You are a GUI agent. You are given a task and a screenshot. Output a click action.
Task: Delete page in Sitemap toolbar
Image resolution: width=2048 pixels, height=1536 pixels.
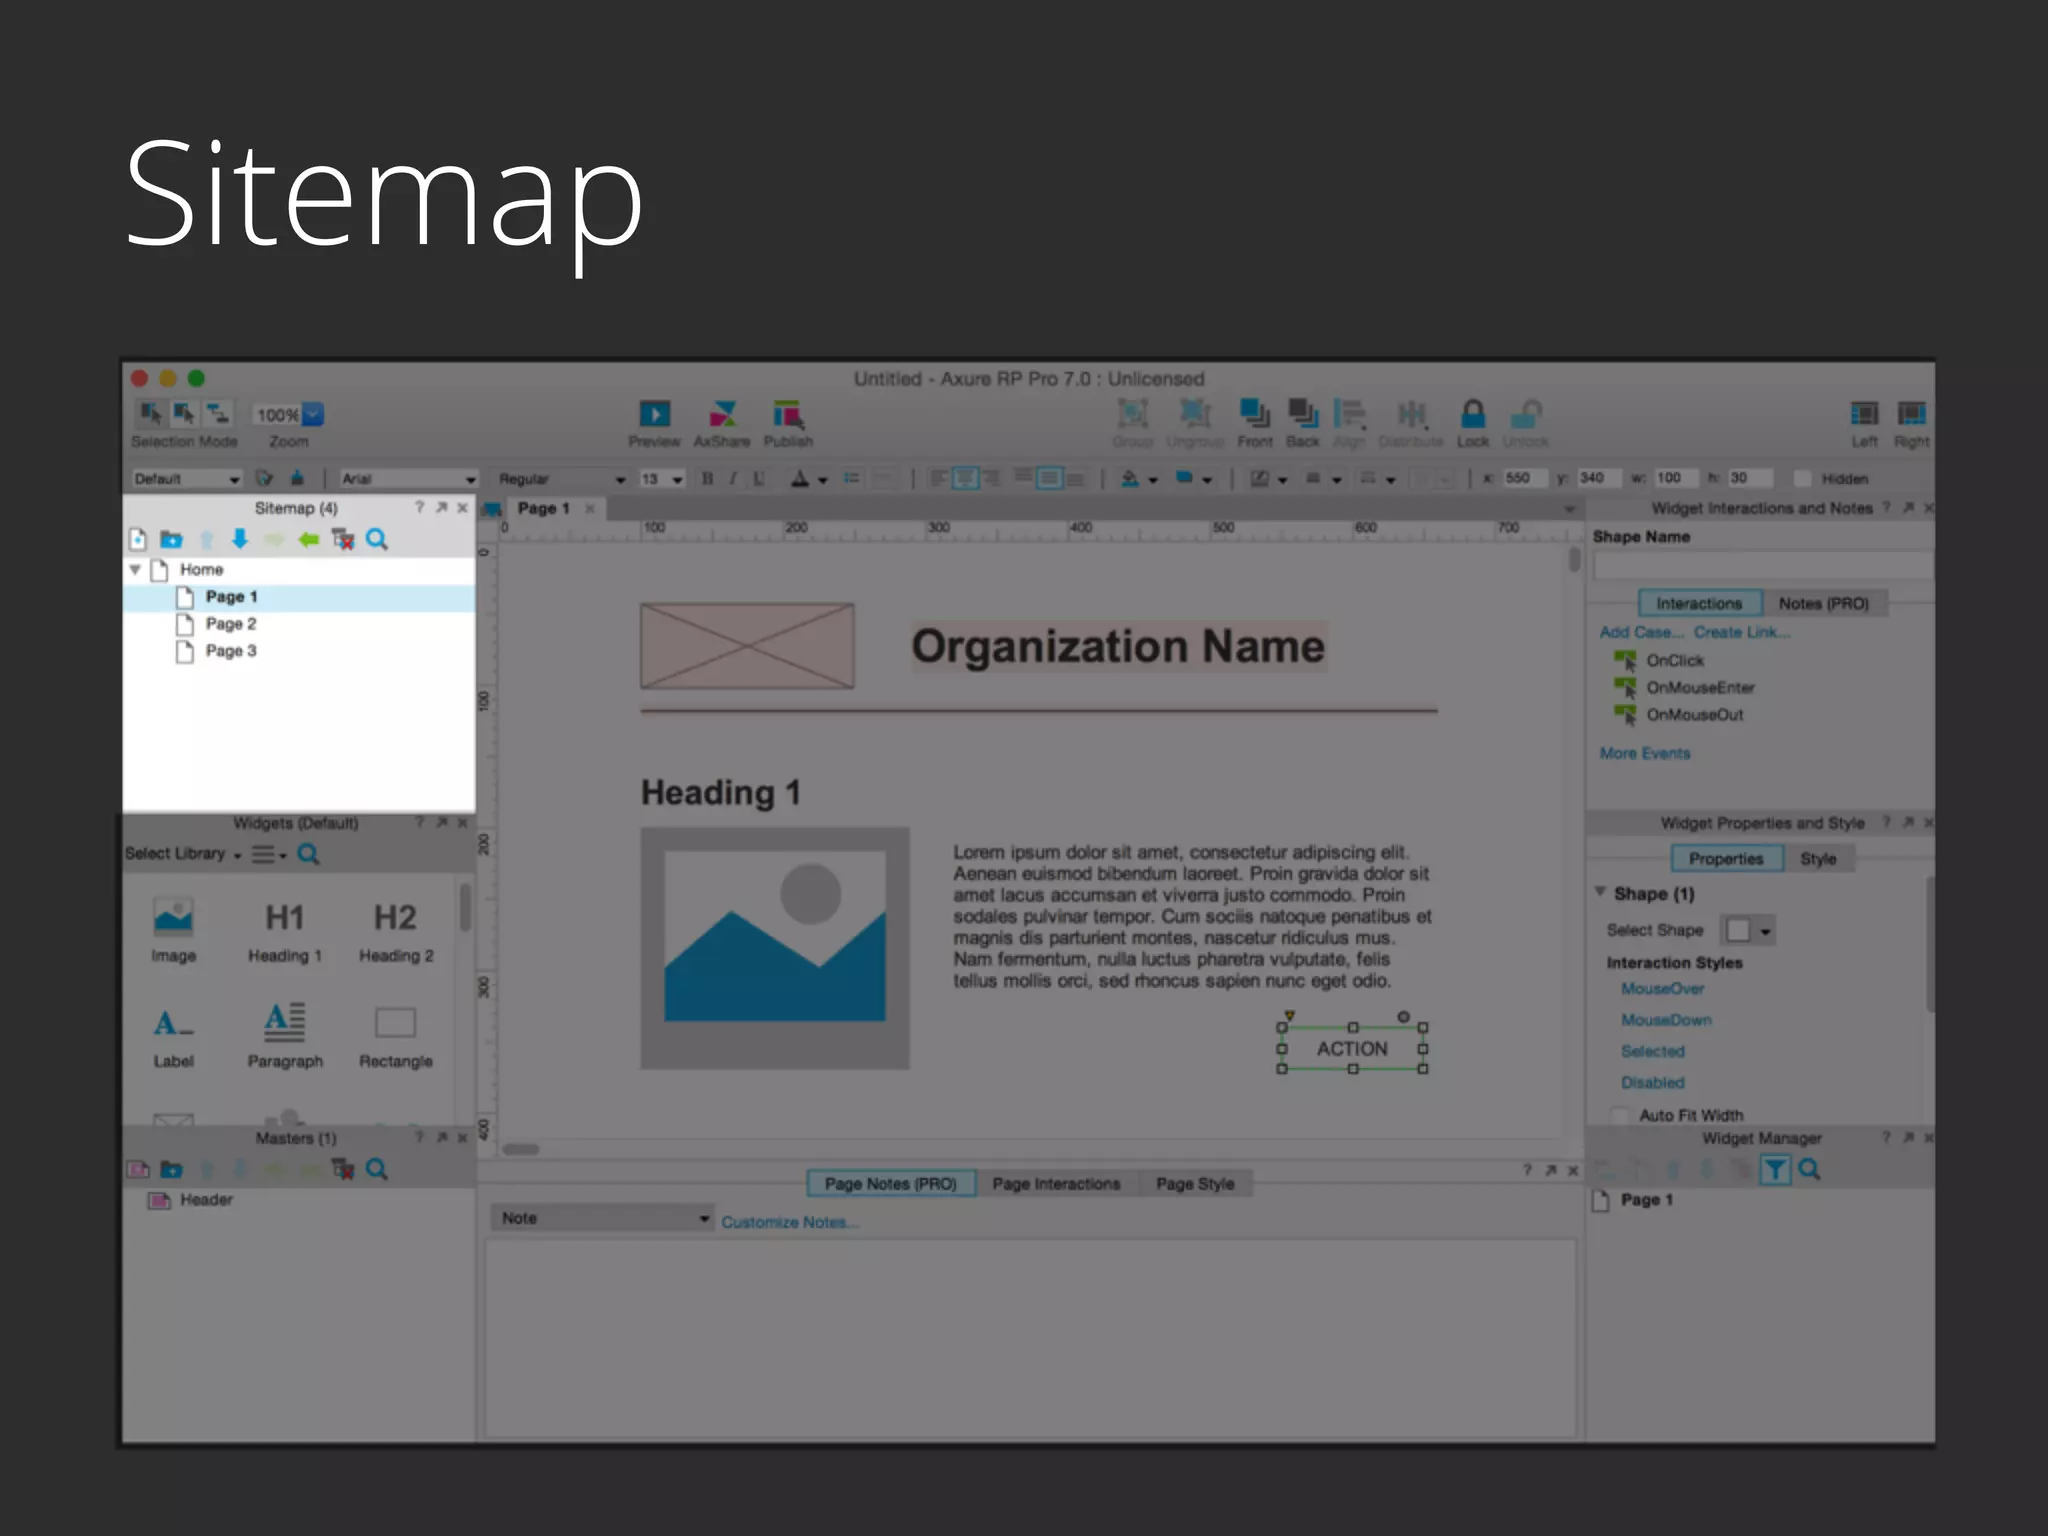[x=343, y=540]
